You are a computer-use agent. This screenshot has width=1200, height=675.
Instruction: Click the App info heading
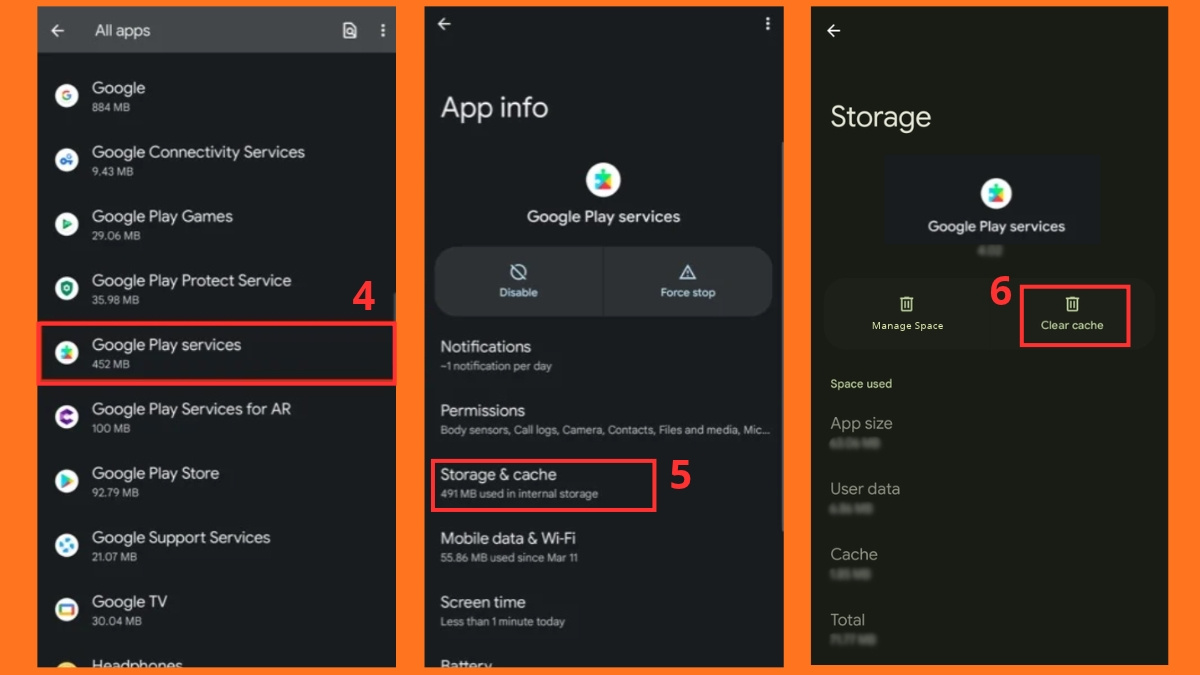coord(494,108)
